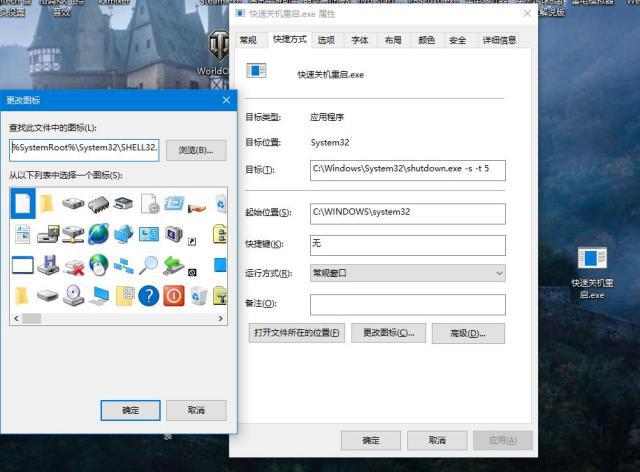Select the document with clock icon
Screen dimensions: 640x472
[149, 203]
